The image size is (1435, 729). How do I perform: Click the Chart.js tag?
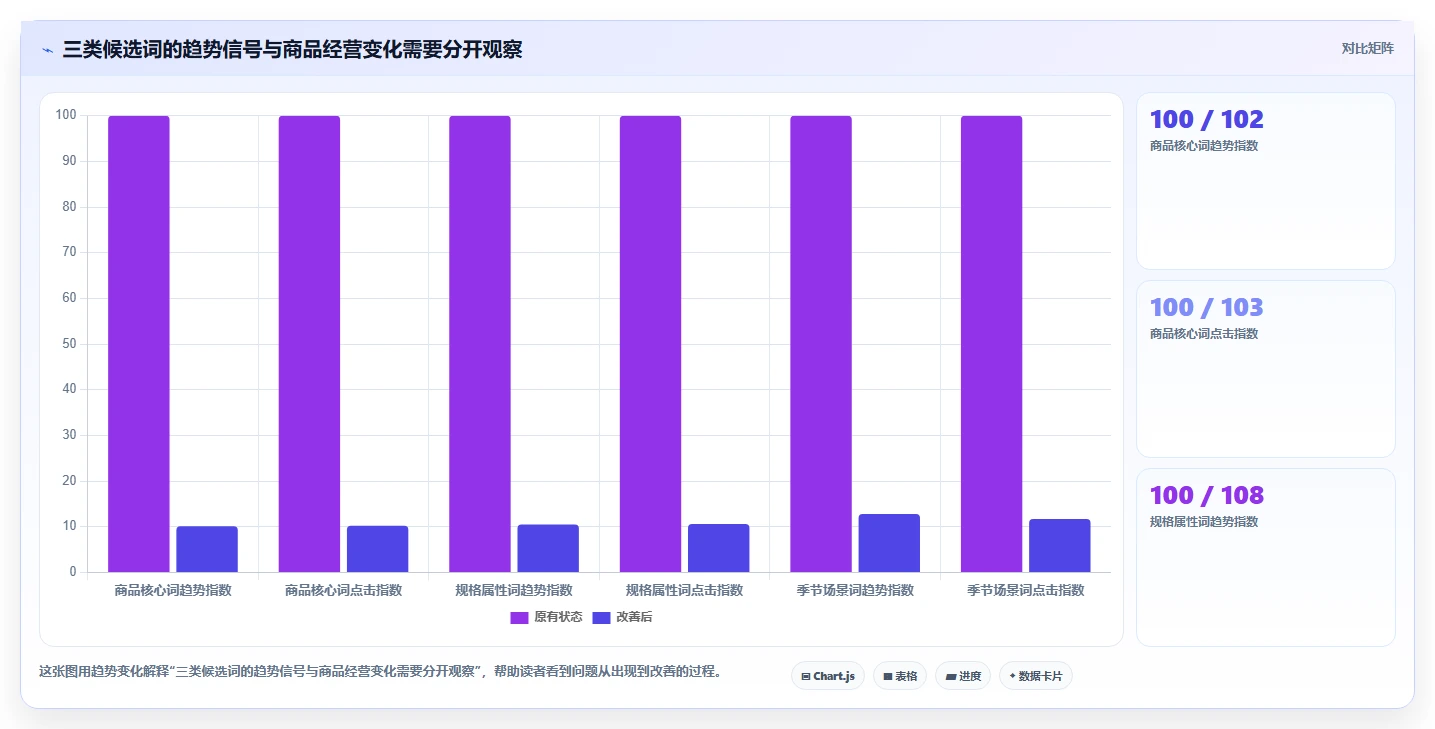point(827,676)
